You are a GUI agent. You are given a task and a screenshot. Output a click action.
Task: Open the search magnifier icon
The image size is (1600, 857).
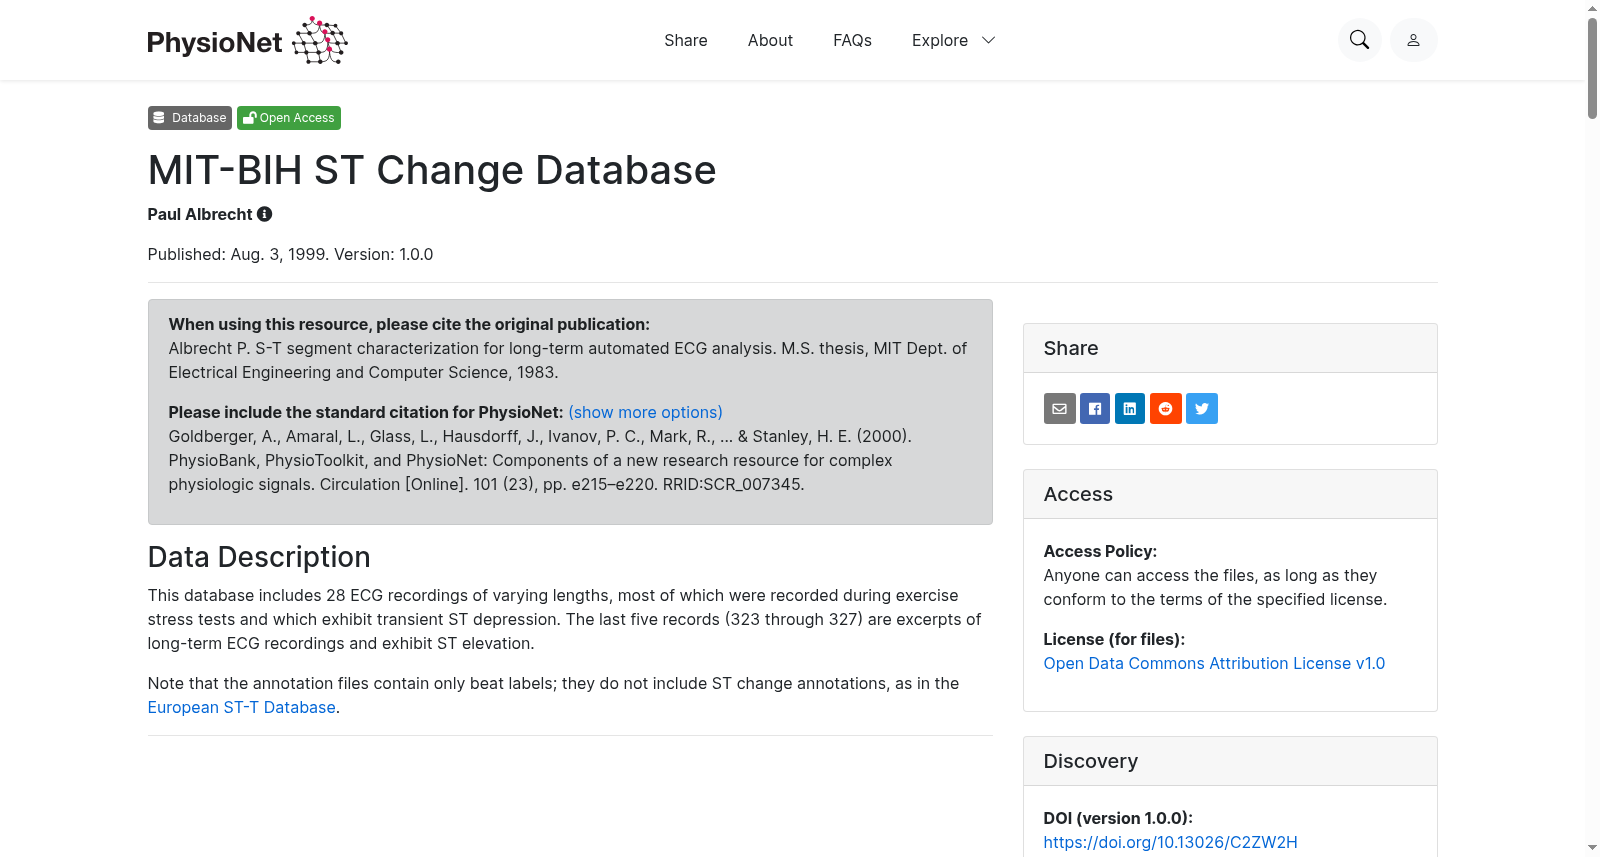click(x=1359, y=40)
